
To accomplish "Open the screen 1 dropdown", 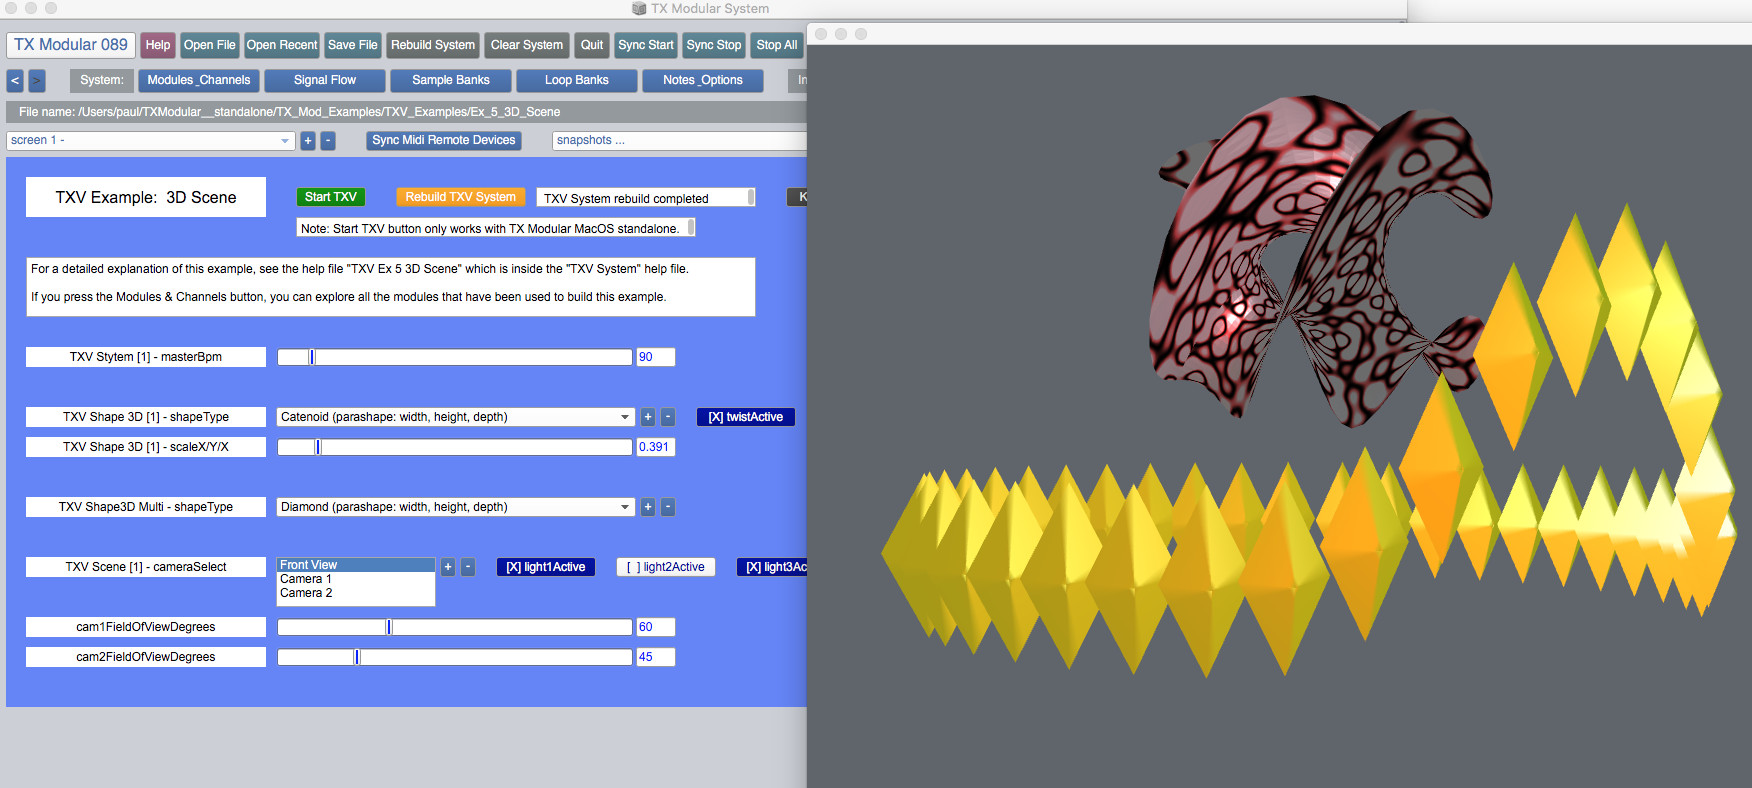I will (x=150, y=141).
